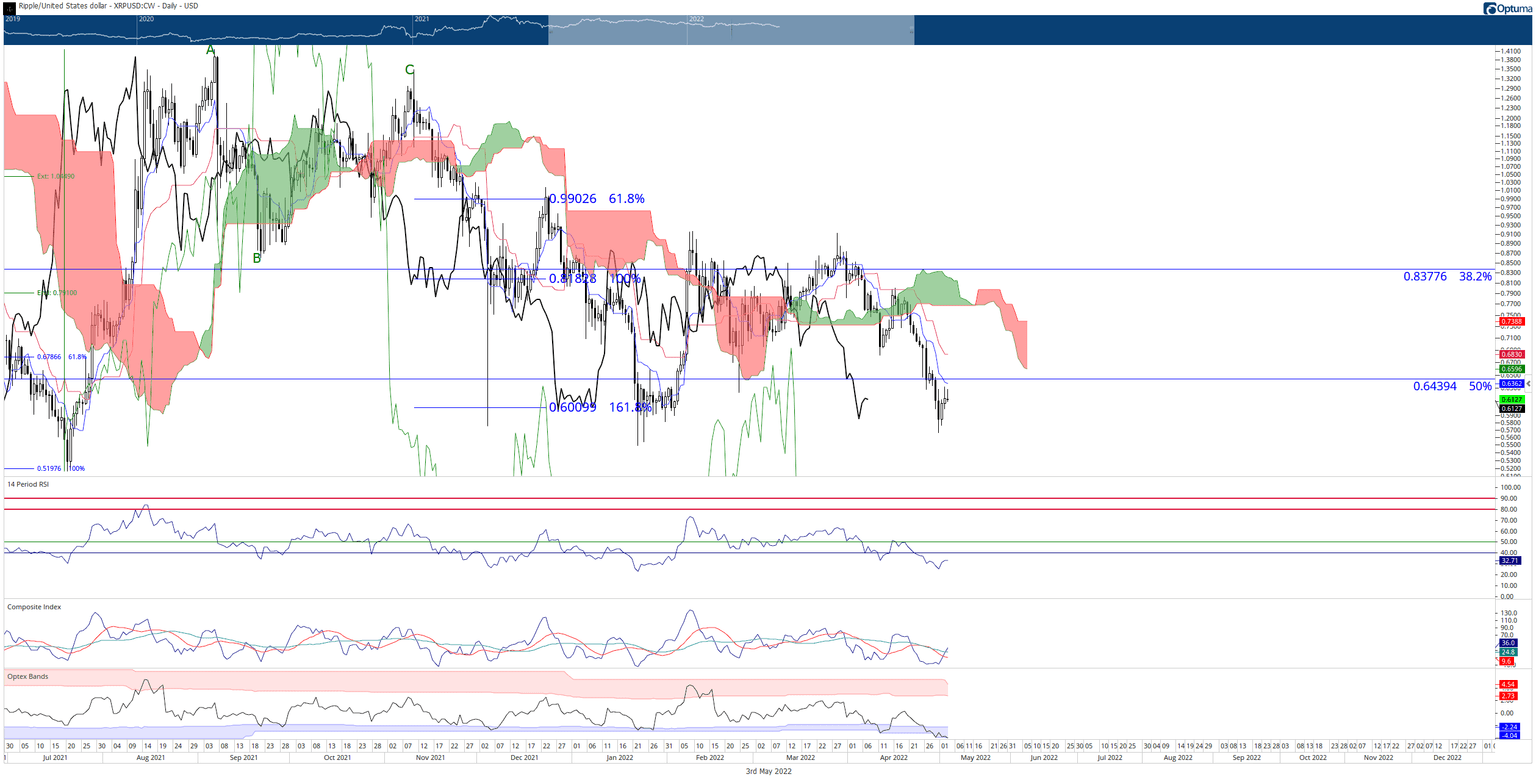The width and height of the screenshot is (1536, 783).
Task: Click 'Mar 2022' on the date axis
Action: 800,758
